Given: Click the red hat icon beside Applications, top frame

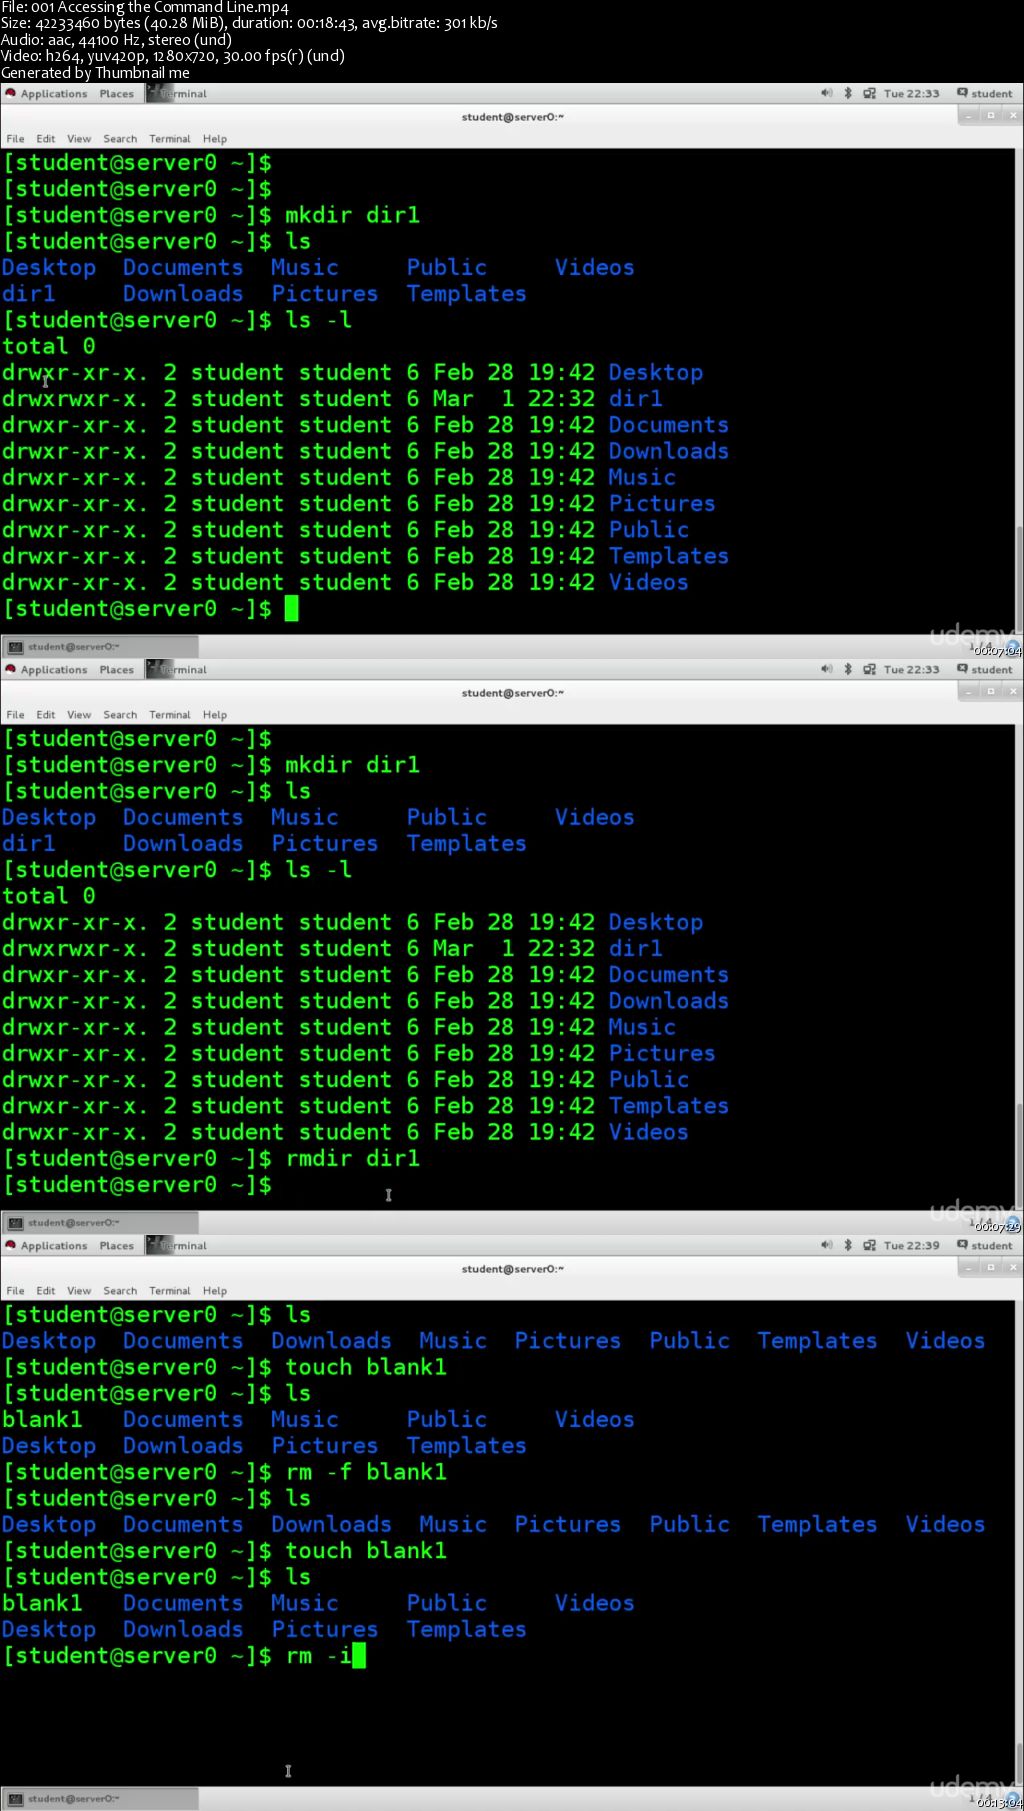Looking at the screenshot, I should click(x=11, y=93).
